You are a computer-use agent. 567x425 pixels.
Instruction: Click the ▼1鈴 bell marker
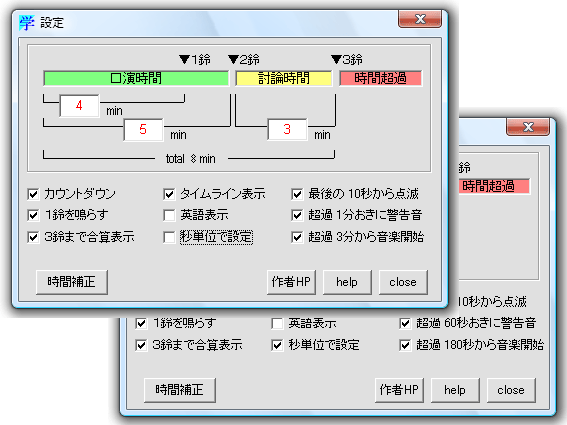[195, 59]
